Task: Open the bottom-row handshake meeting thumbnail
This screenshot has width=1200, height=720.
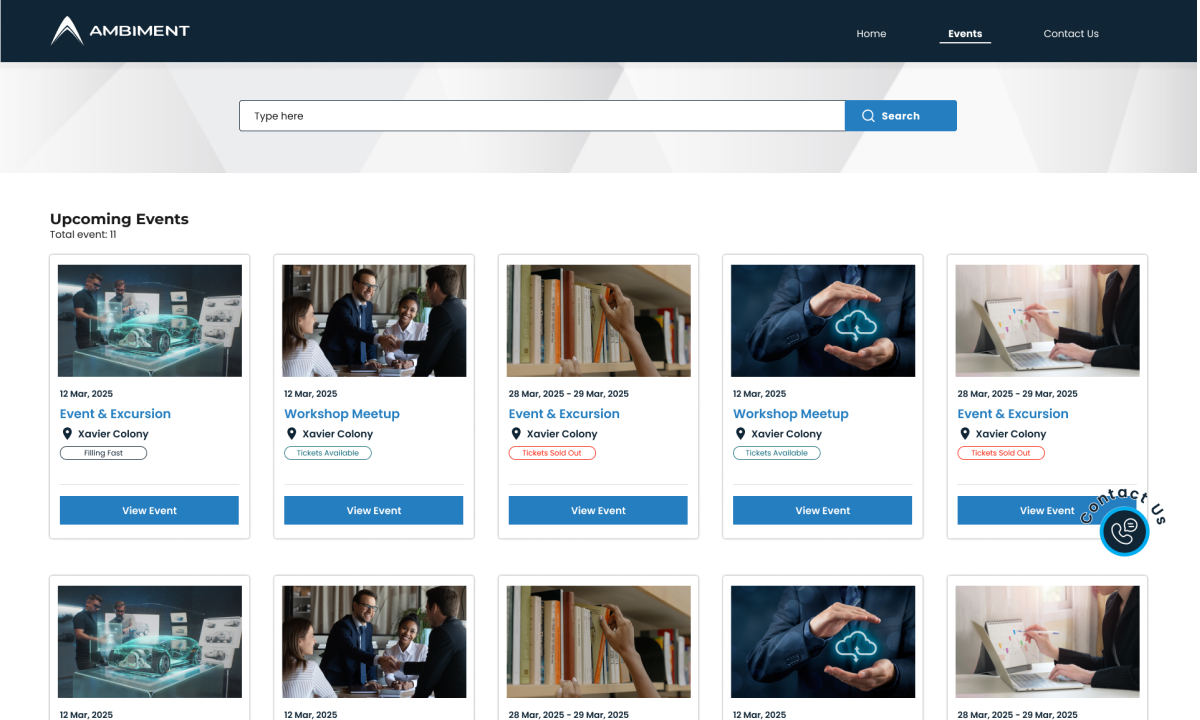Action: [374, 642]
